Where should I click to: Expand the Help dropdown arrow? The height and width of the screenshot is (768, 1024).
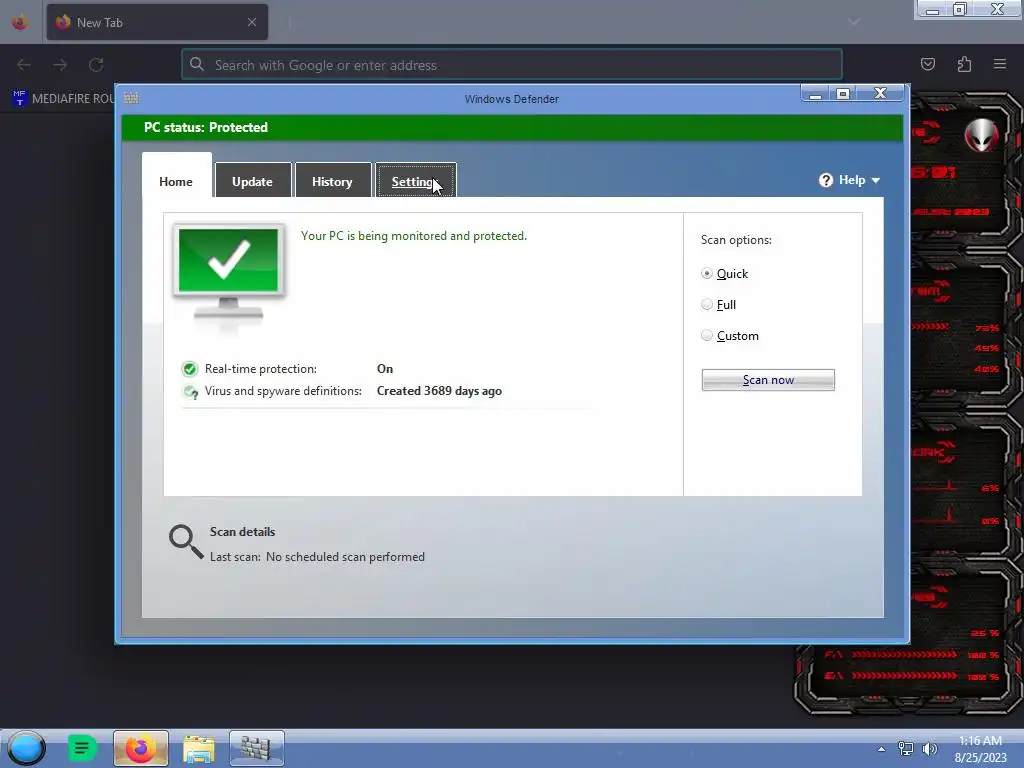(x=876, y=181)
